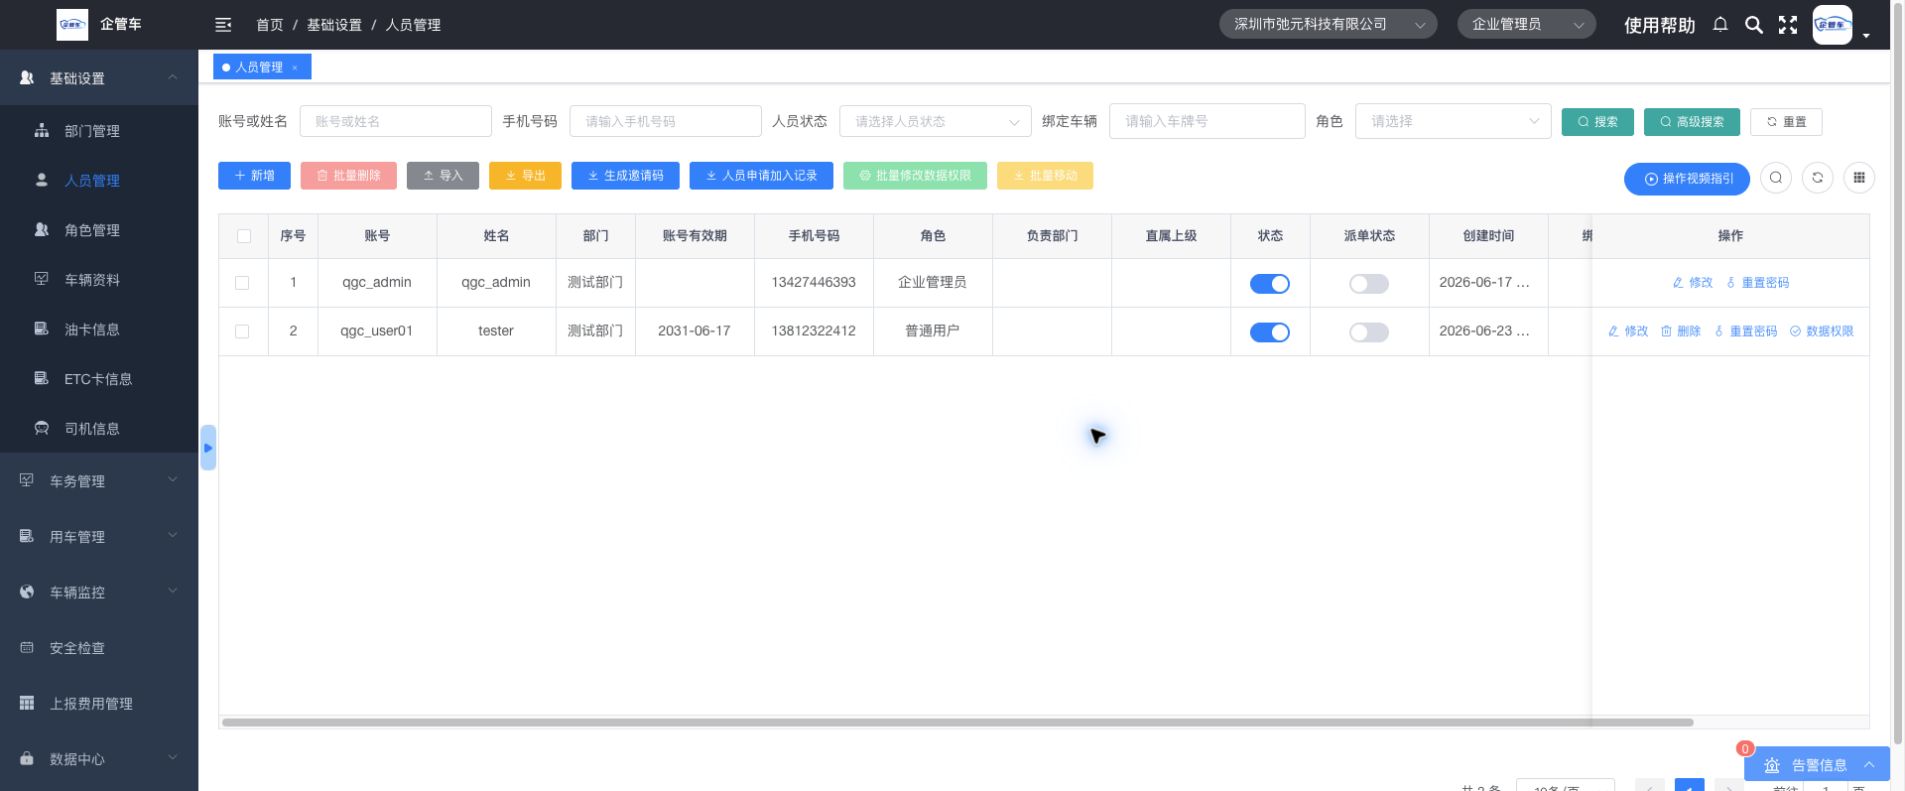Open the 角色 filter dropdown
The height and width of the screenshot is (791, 1905).
point(1453,121)
